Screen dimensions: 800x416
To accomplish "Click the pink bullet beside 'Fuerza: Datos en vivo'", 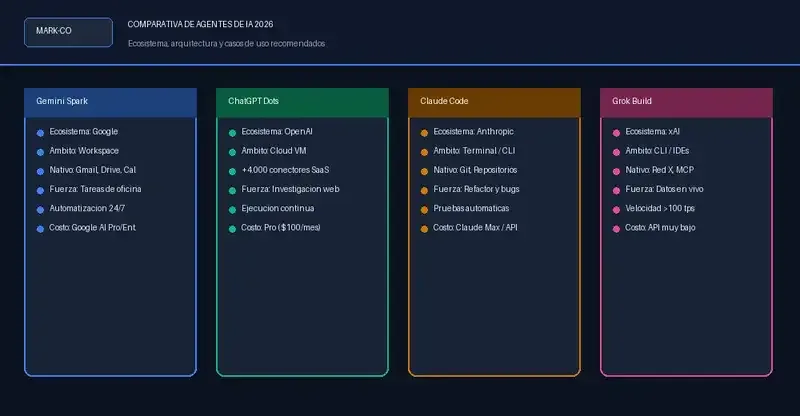I will click(x=616, y=190).
